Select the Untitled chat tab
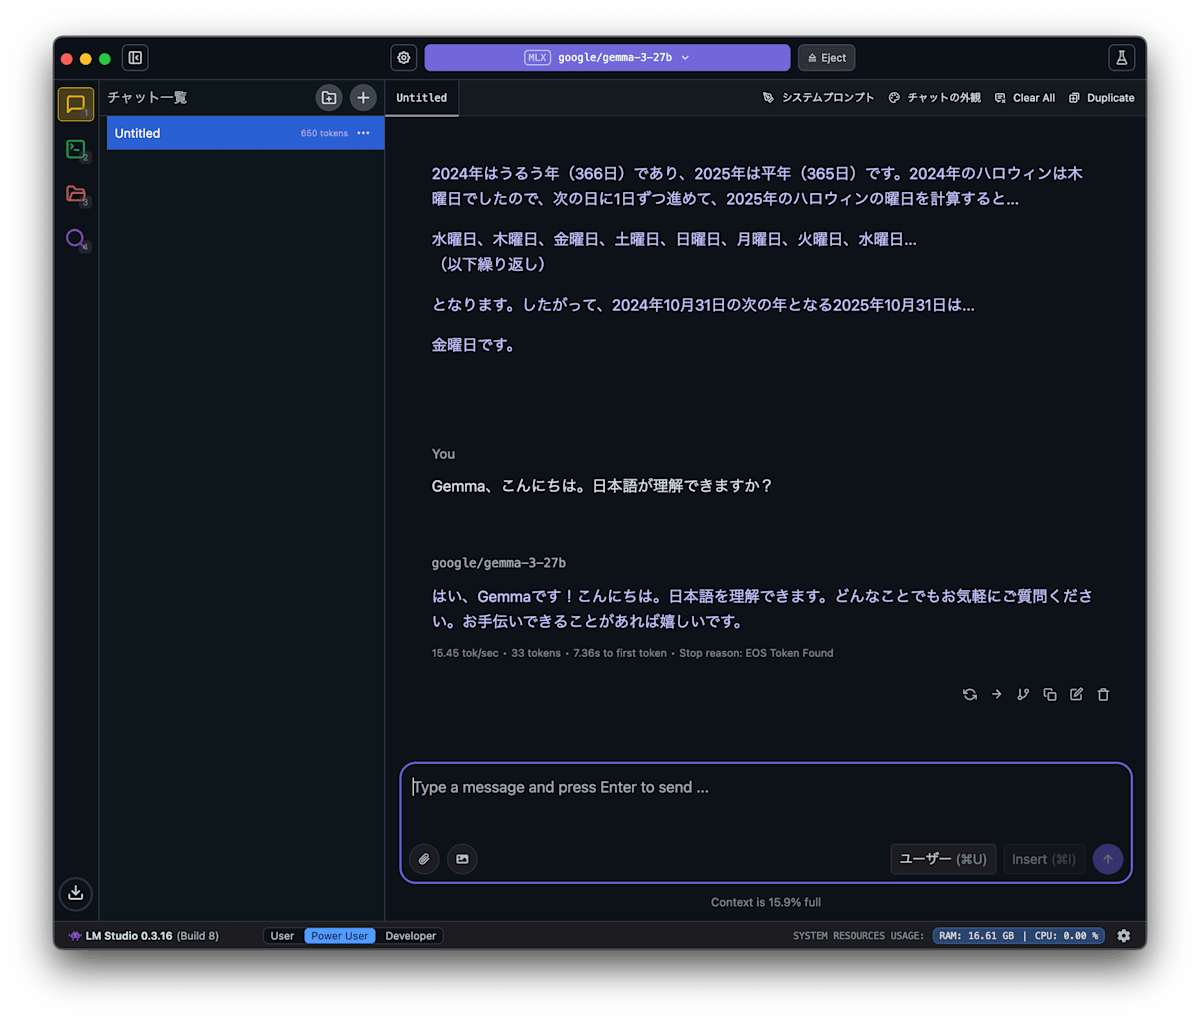 [x=422, y=98]
